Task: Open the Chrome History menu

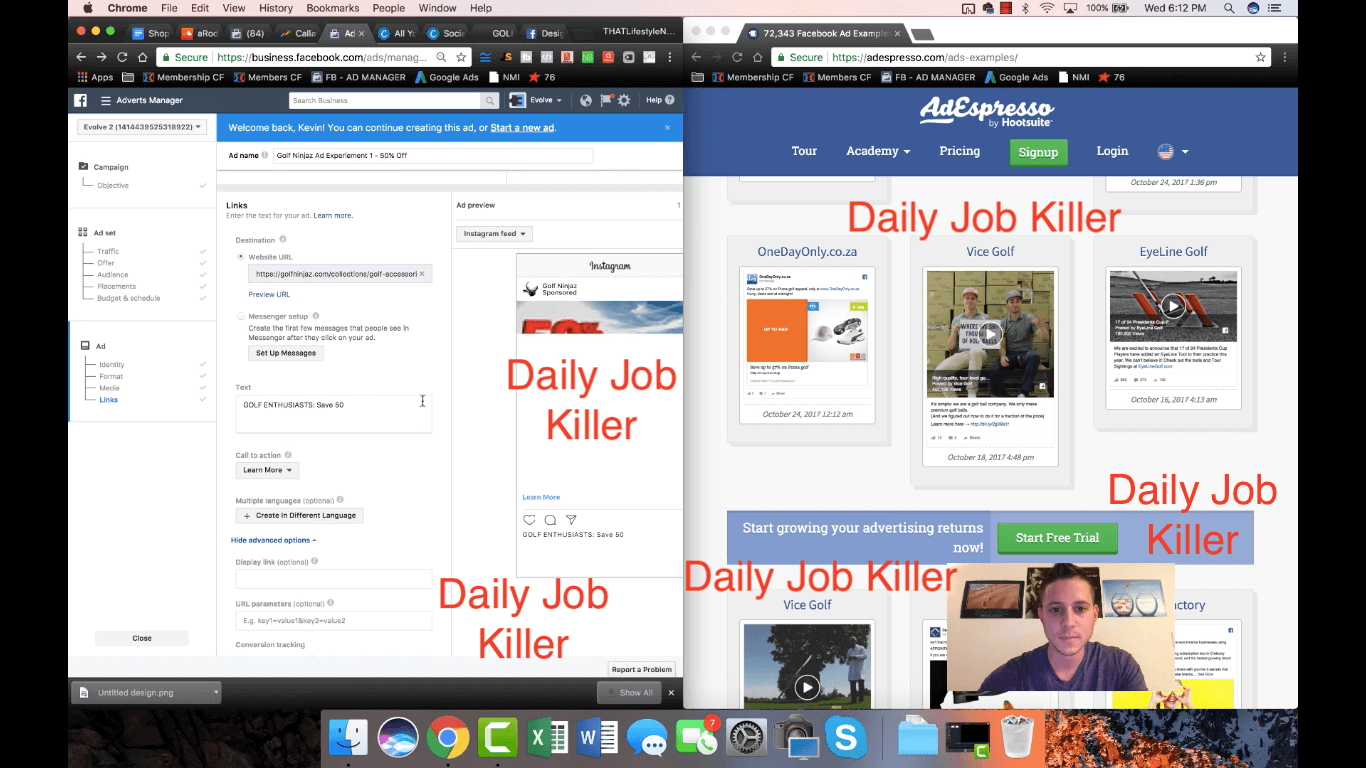Action: click(x=276, y=8)
